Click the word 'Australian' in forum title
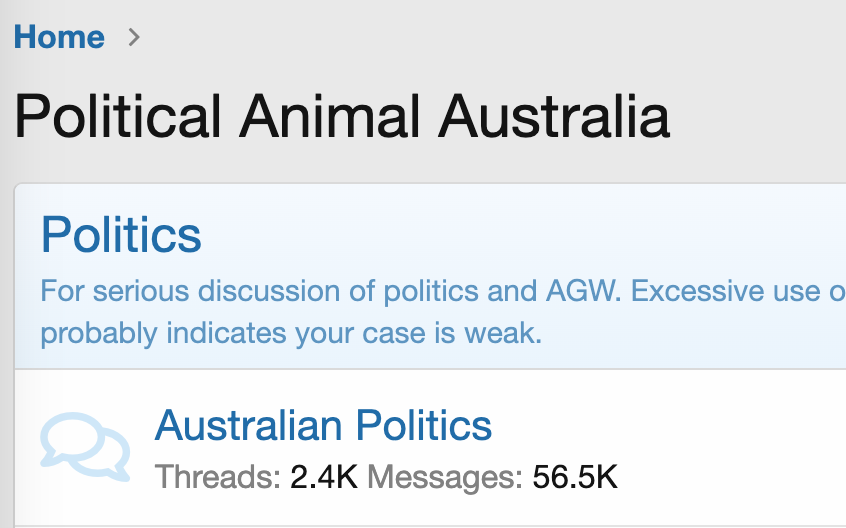This screenshot has height=528, width=846. pyautogui.click(x=247, y=426)
